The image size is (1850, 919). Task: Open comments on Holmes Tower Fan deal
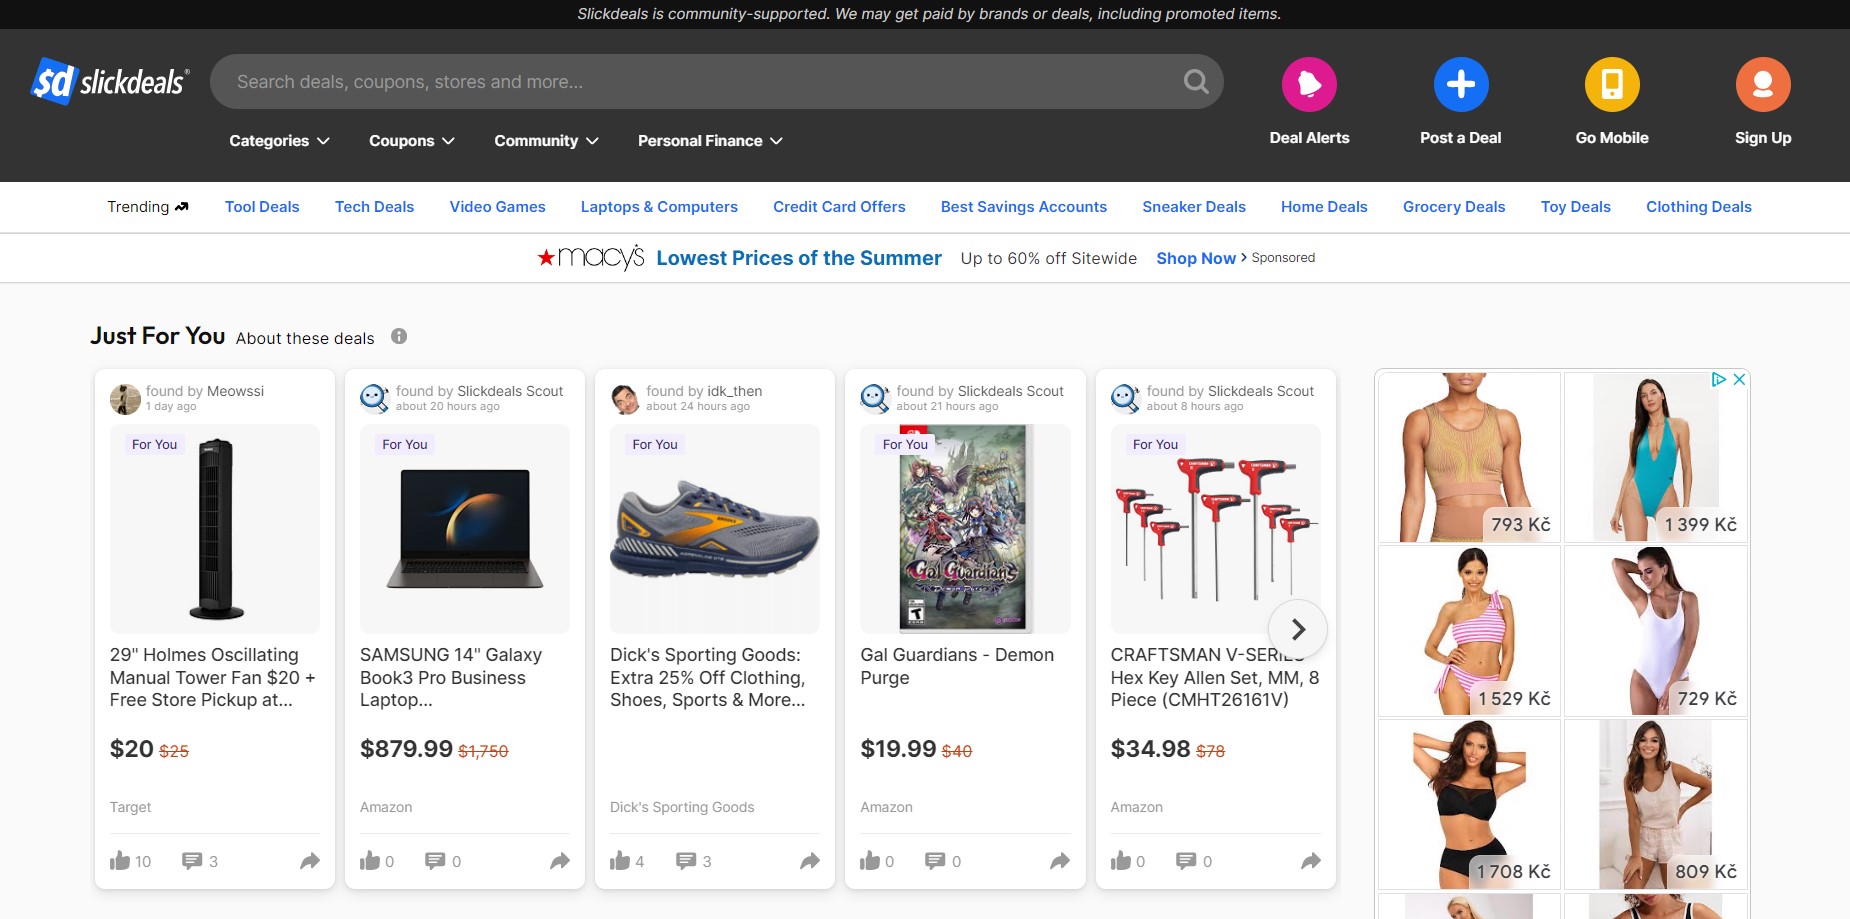(x=192, y=861)
